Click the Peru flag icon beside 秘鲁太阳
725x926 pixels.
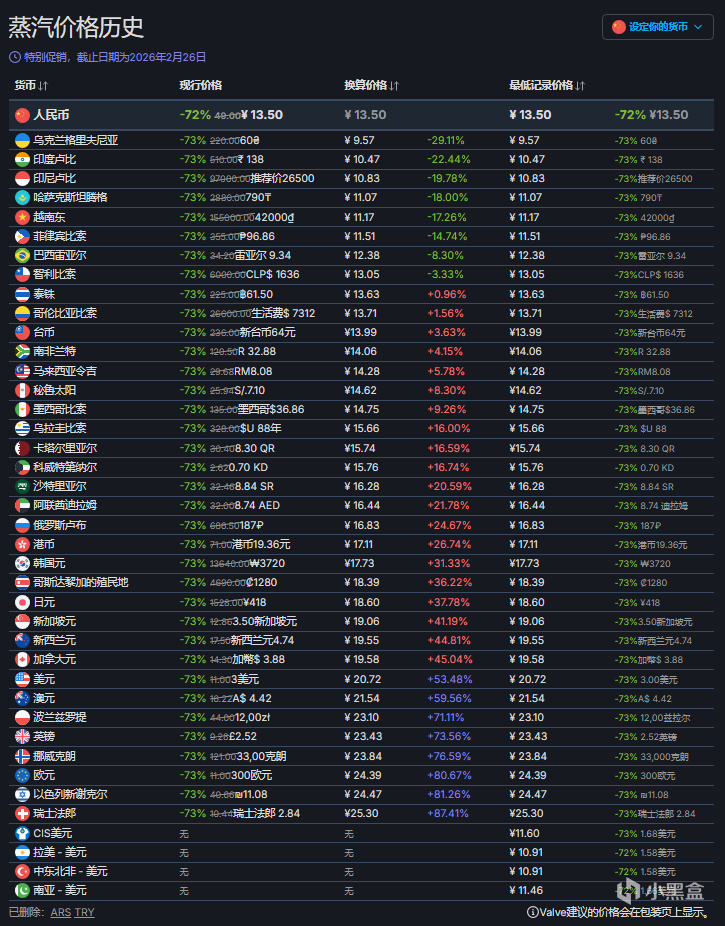pyautogui.click(x=22, y=390)
